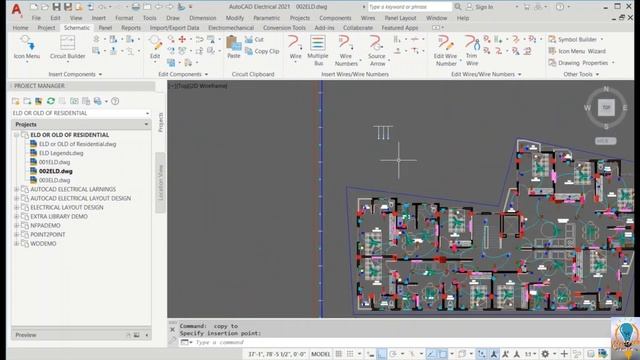The width and height of the screenshot is (640, 360).
Task: Expand the Edit Components panel arrow
Action: tap(206, 75)
